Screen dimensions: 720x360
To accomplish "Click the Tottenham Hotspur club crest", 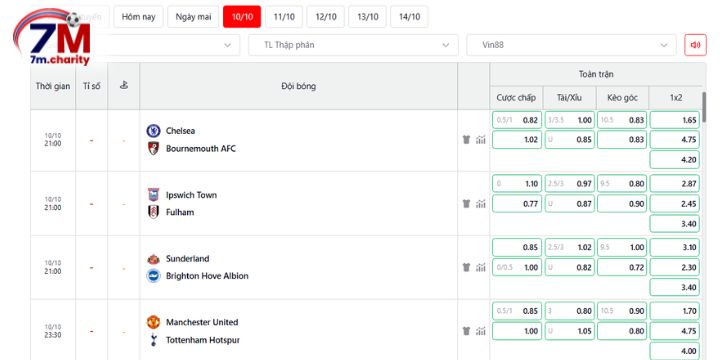I will pyautogui.click(x=153, y=340).
